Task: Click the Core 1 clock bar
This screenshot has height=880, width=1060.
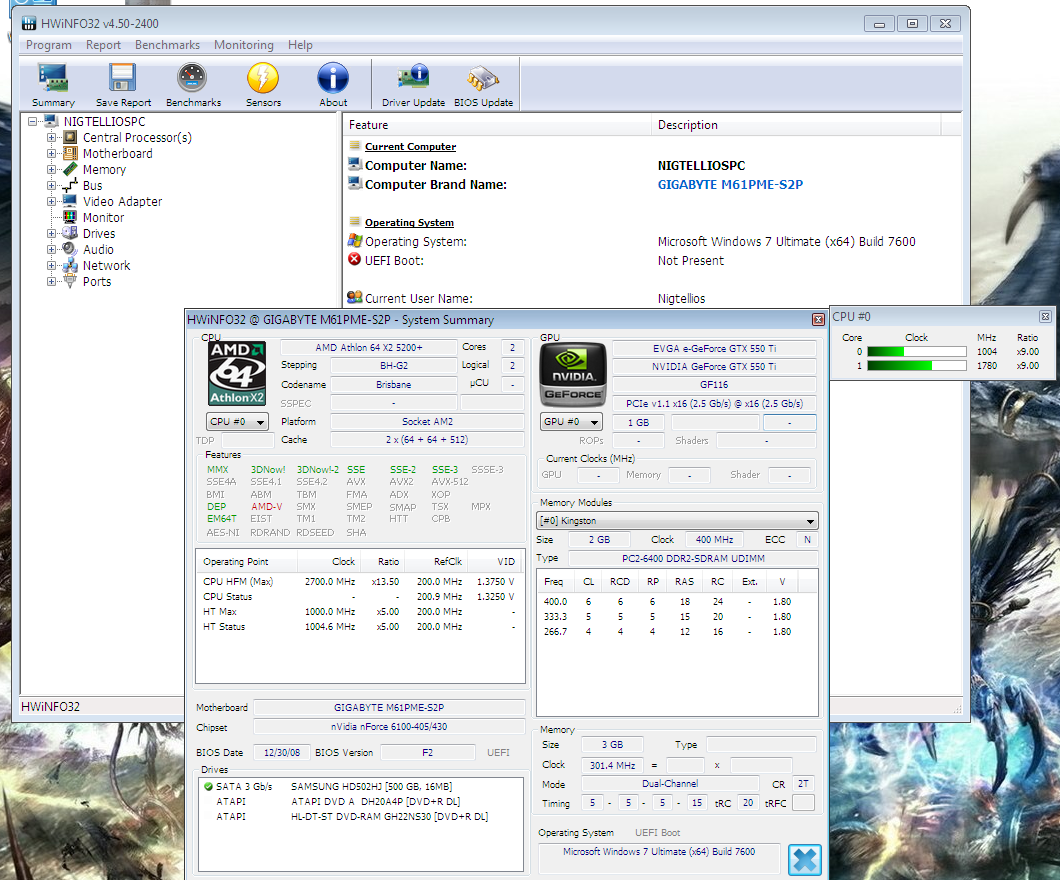Action: [917, 366]
